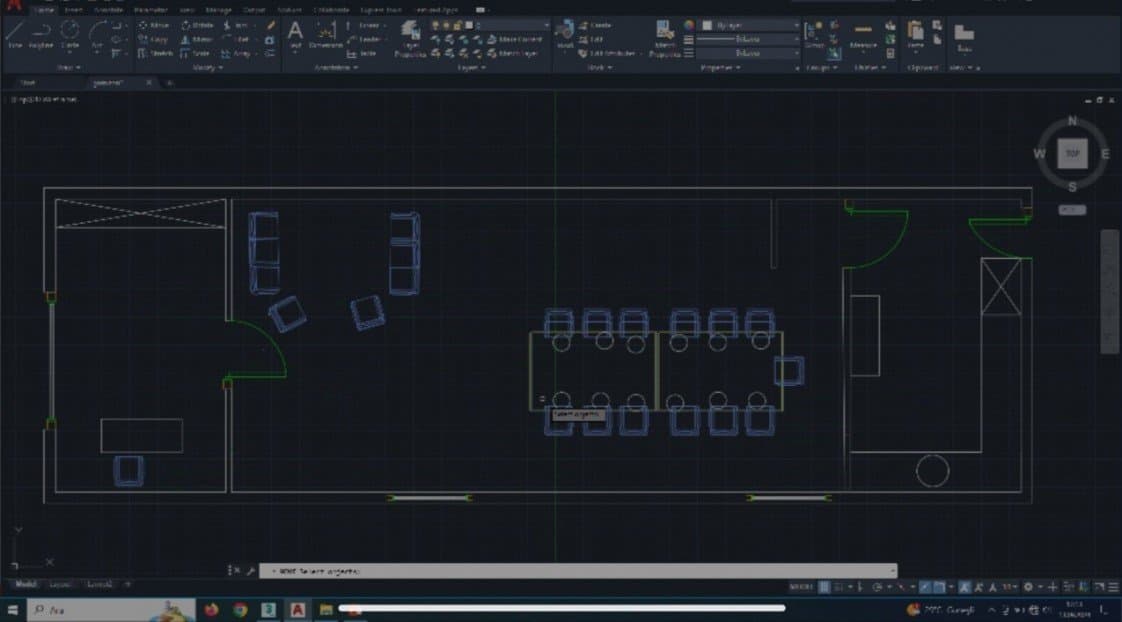Expand the Annotation panel flyout

[336, 67]
